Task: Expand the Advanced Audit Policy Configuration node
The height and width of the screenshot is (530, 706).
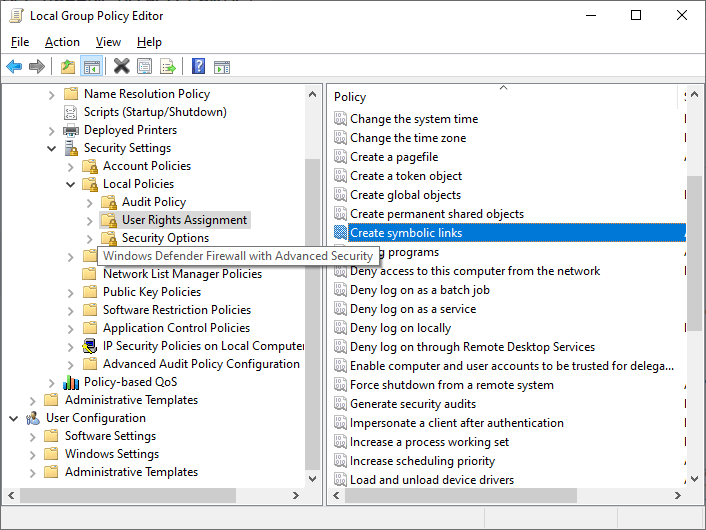Action: click(x=71, y=365)
